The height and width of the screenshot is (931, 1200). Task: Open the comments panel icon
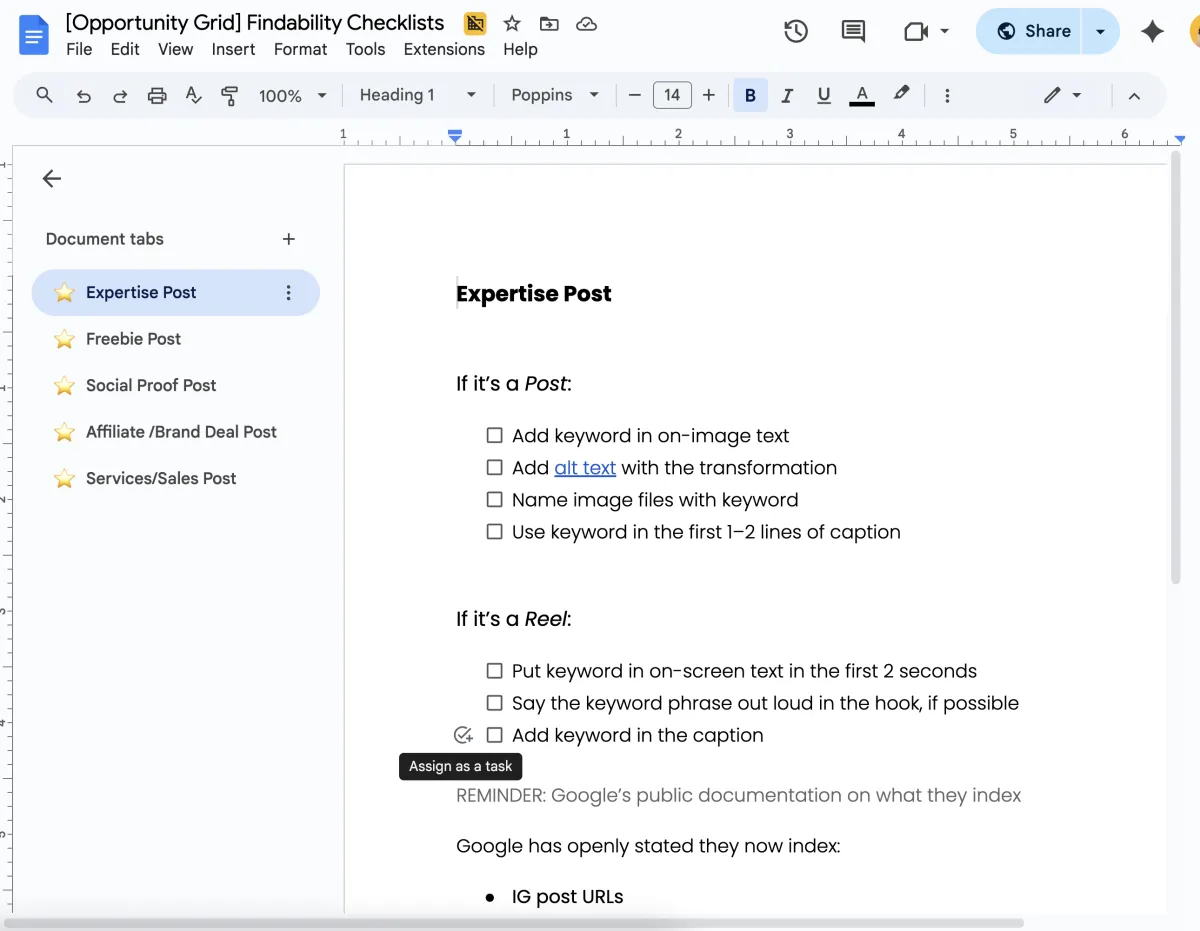click(x=853, y=31)
